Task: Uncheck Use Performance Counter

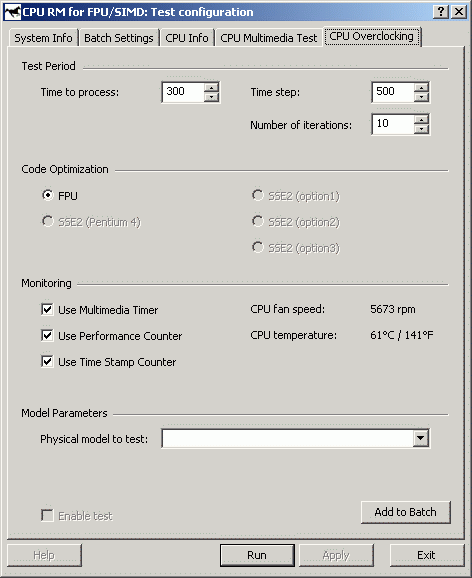Action: point(47,335)
